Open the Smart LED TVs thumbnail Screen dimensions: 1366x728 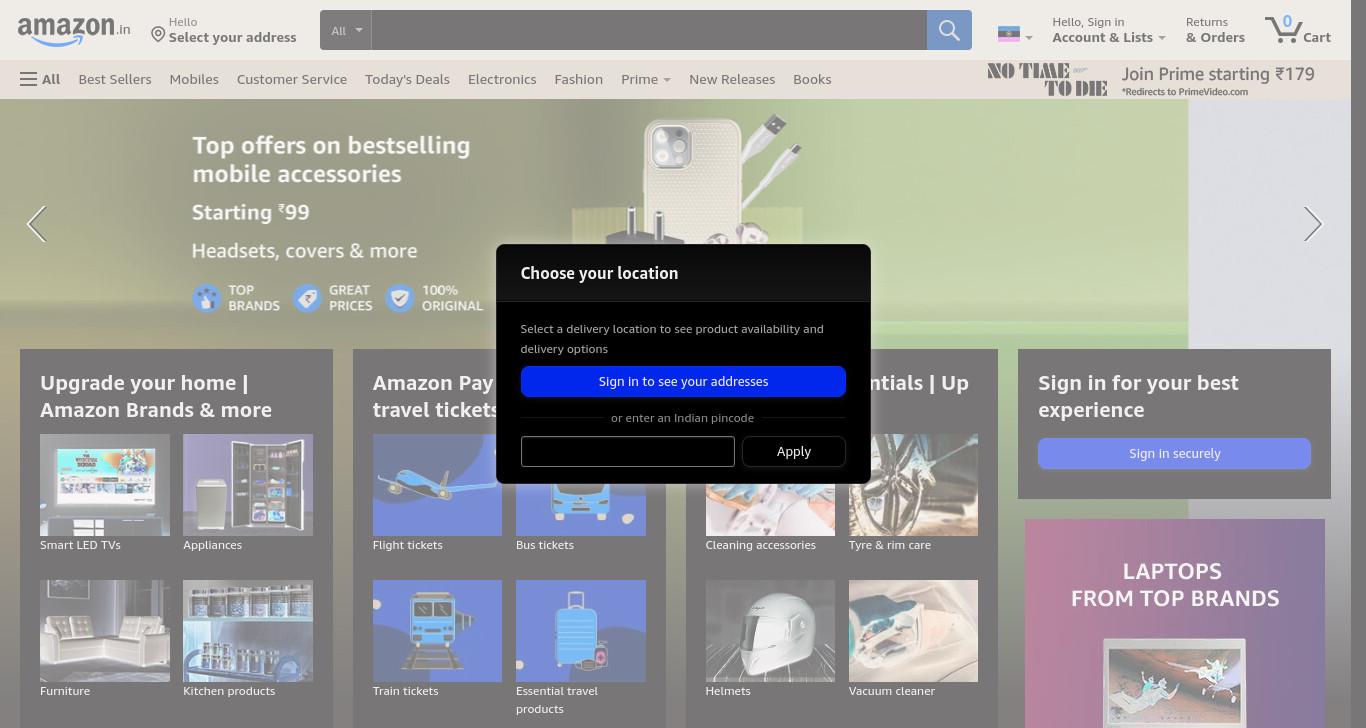(105, 485)
